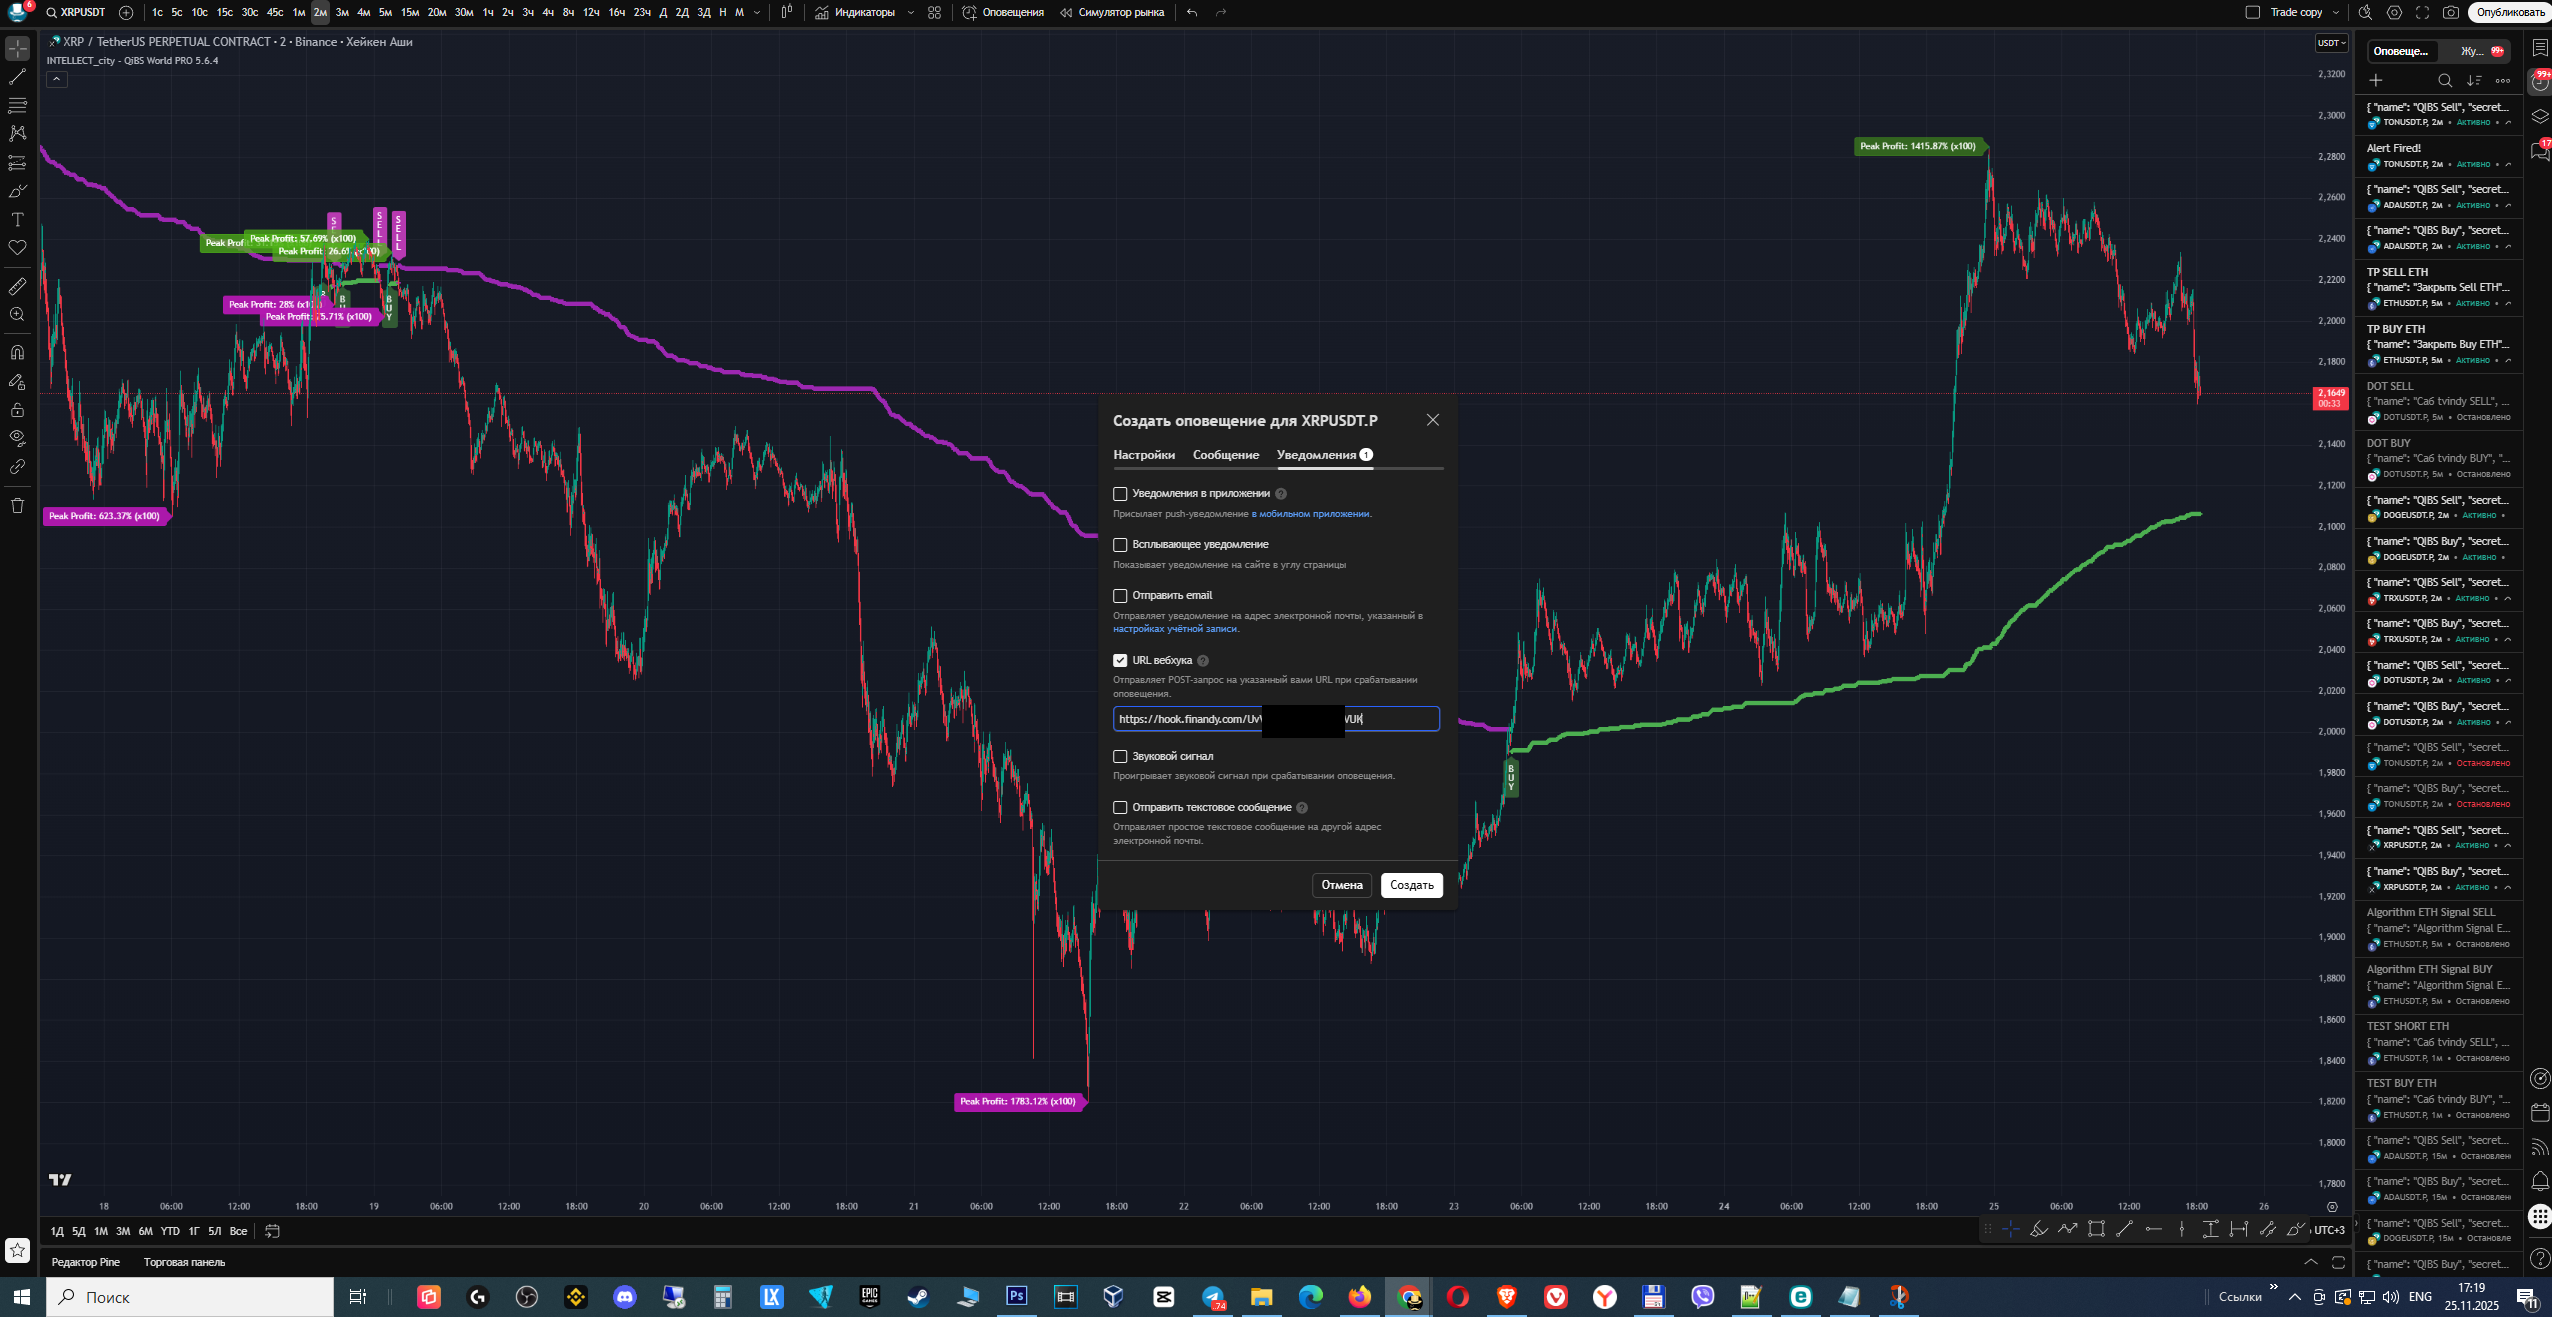Image resolution: width=2552 pixels, height=1317 pixels.
Task: Open Discord from the taskbar
Action: pyautogui.click(x=625, y=1297)
